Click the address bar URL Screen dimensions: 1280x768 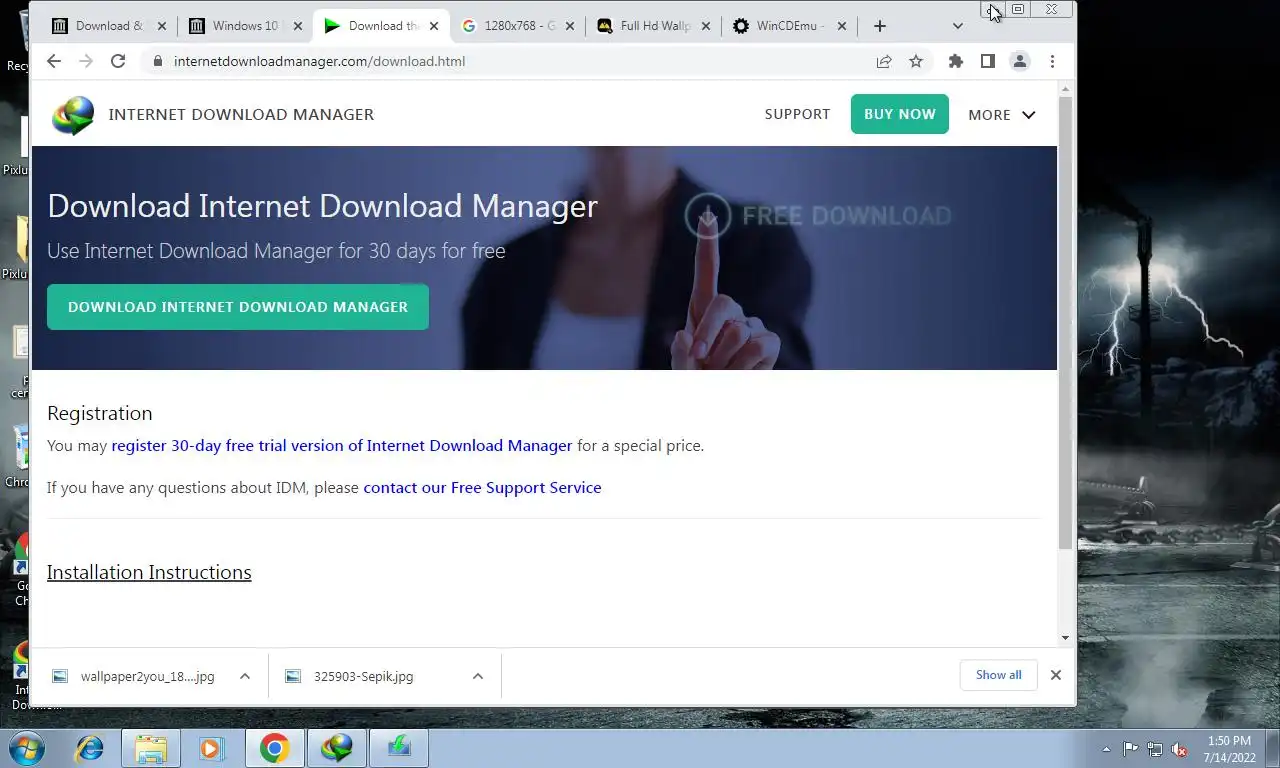[319, 61]
